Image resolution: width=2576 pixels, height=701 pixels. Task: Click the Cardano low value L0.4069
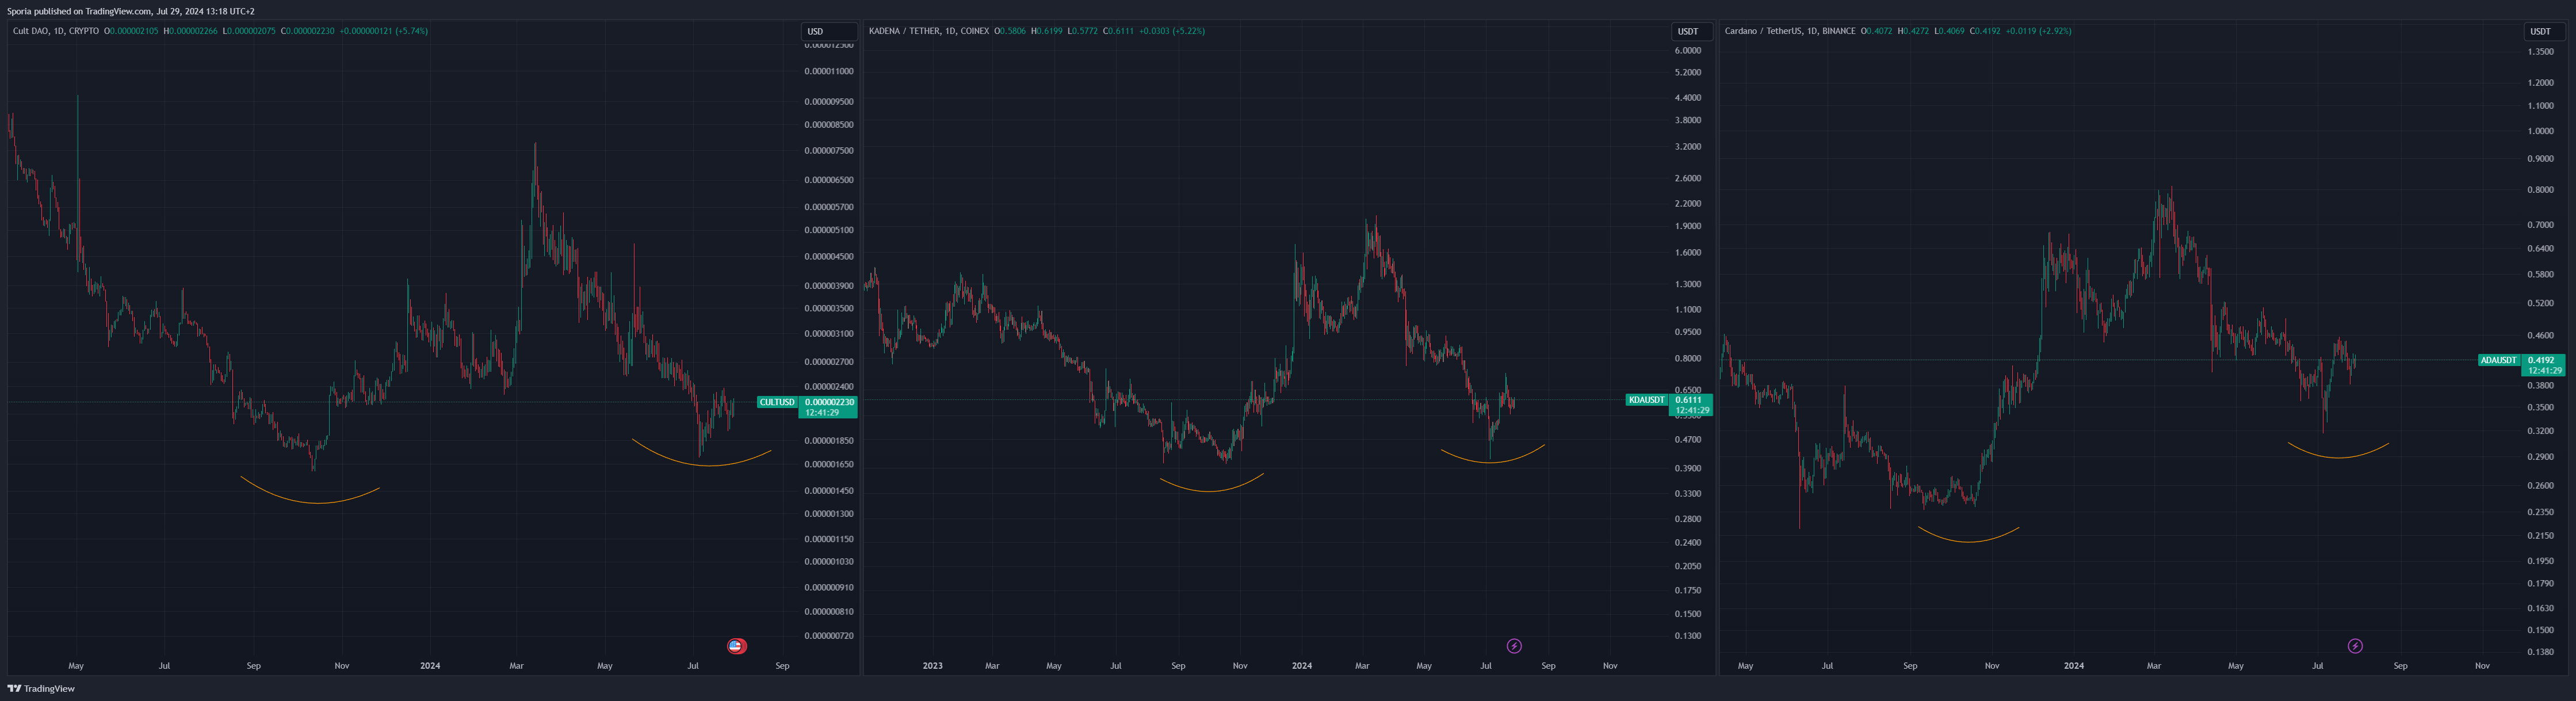tap(1949, 31)
